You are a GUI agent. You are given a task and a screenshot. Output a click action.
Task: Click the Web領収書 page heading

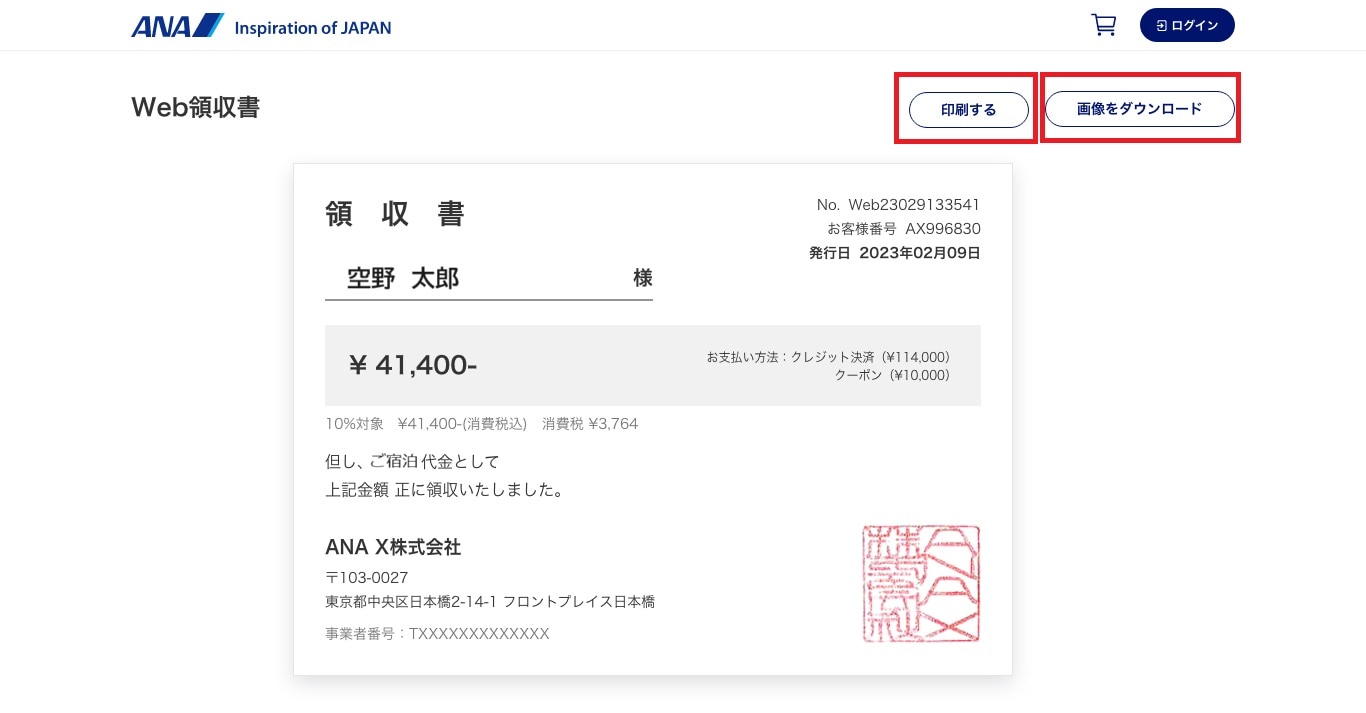coord(195,107)
